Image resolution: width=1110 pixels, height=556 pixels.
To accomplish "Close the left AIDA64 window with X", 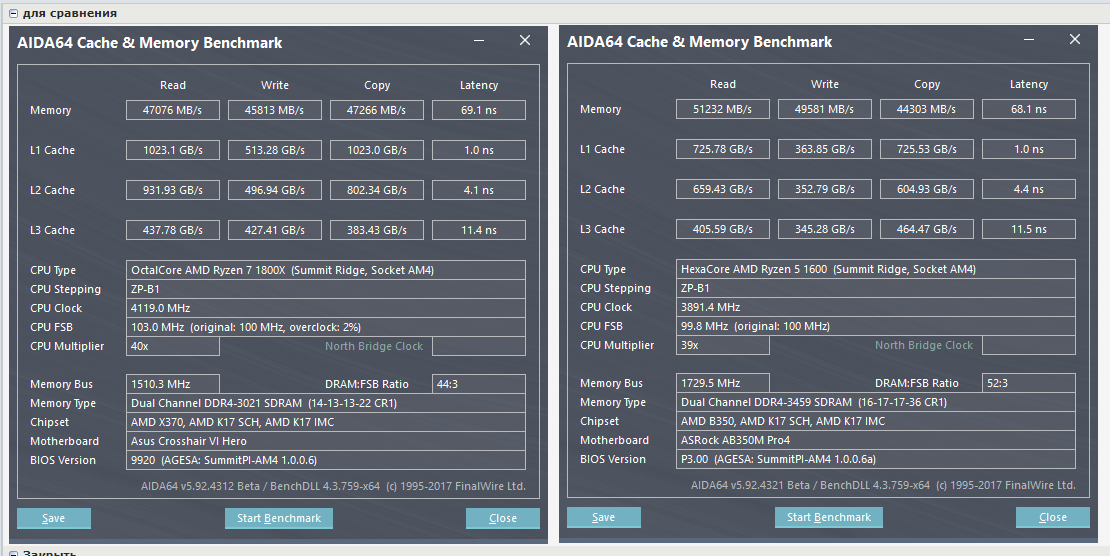I will tap(525, 41).
